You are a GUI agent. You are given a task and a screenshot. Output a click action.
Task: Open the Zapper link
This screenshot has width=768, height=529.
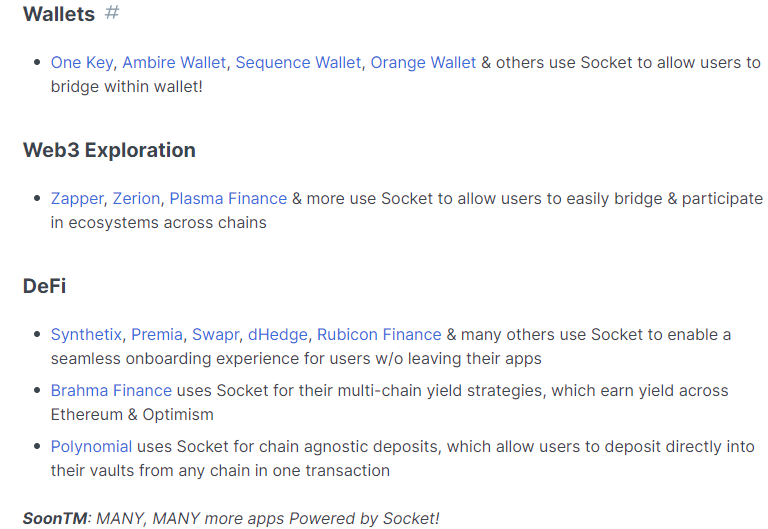77,199
